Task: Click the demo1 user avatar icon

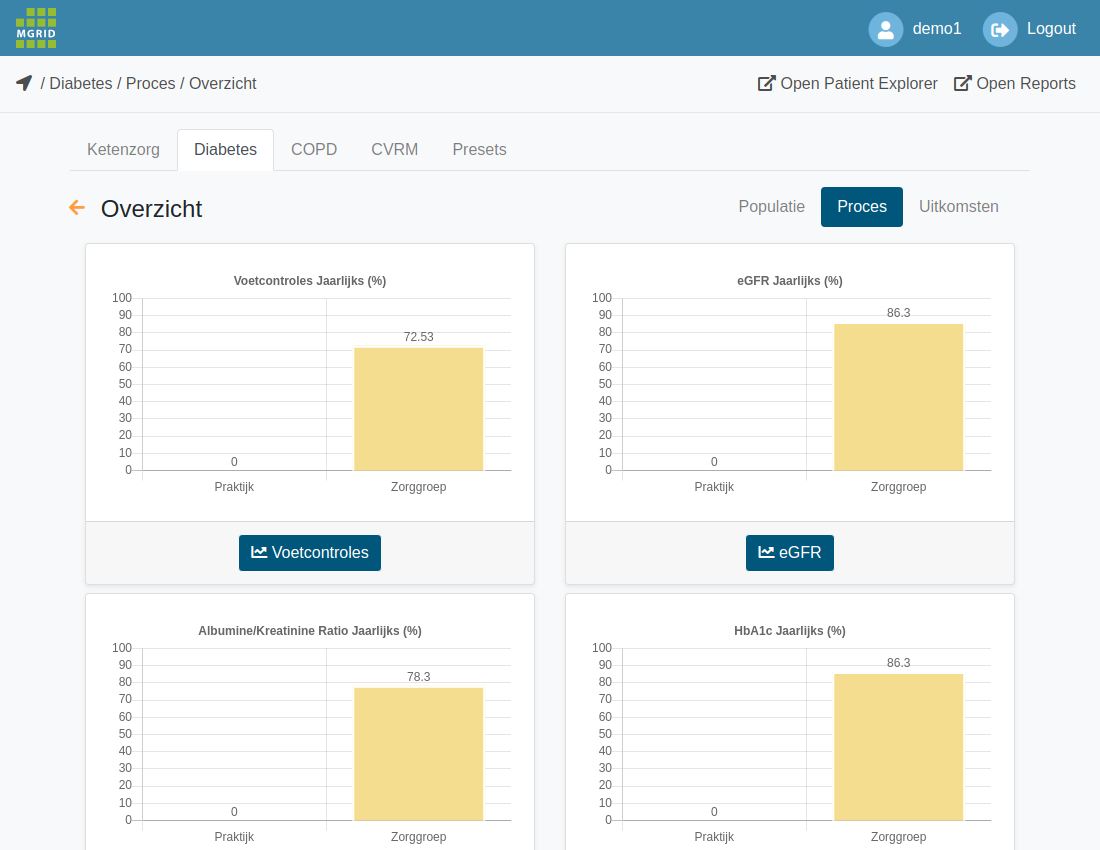Action: [x=885, y=29]
